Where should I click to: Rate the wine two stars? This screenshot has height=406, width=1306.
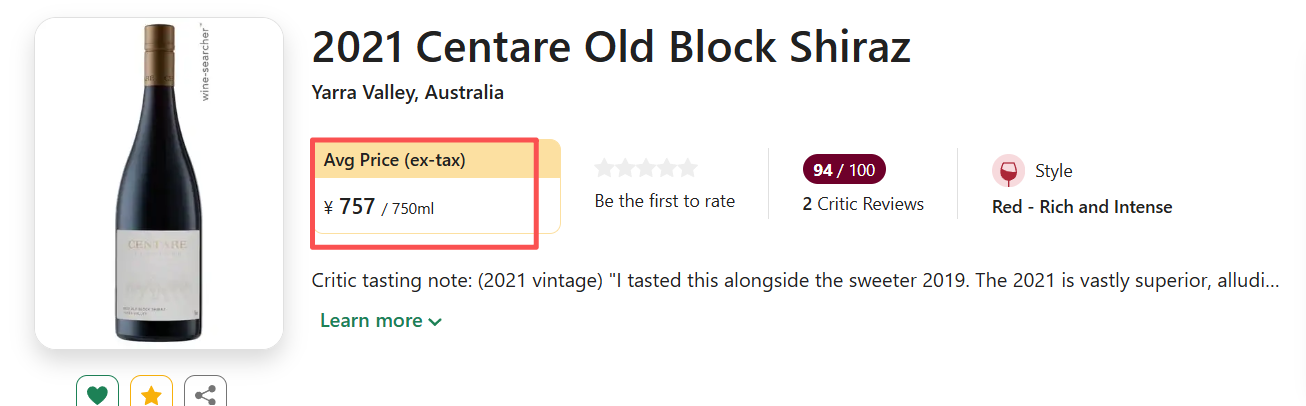tap(625, 168)
